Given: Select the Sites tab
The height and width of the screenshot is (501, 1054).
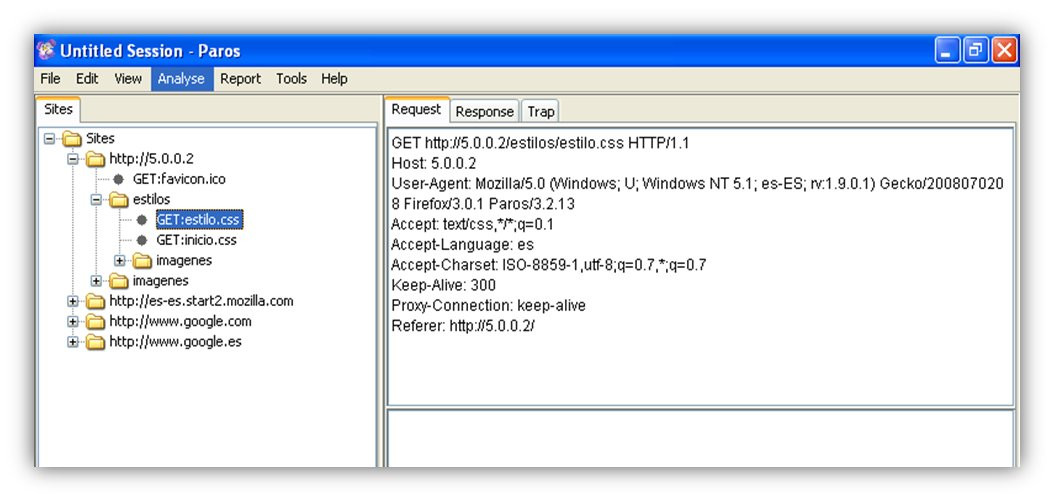Looking at the screenshot, I should [x=58, y=109].
